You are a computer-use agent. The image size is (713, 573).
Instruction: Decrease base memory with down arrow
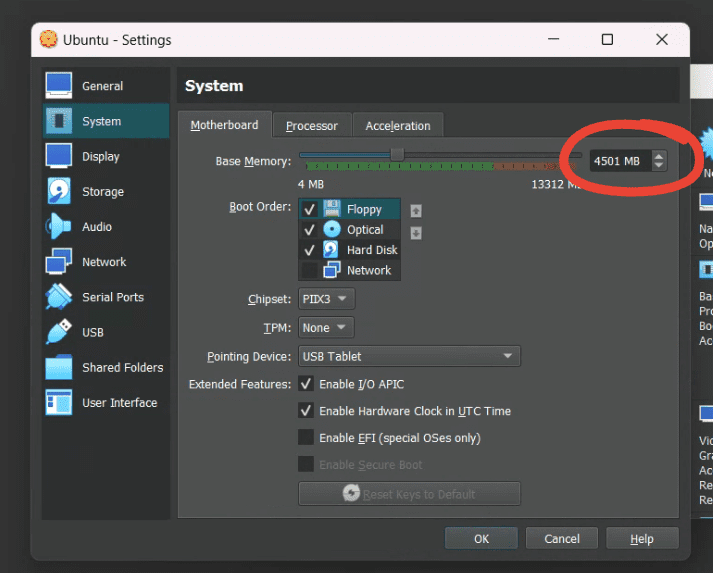tap(658, 165)
